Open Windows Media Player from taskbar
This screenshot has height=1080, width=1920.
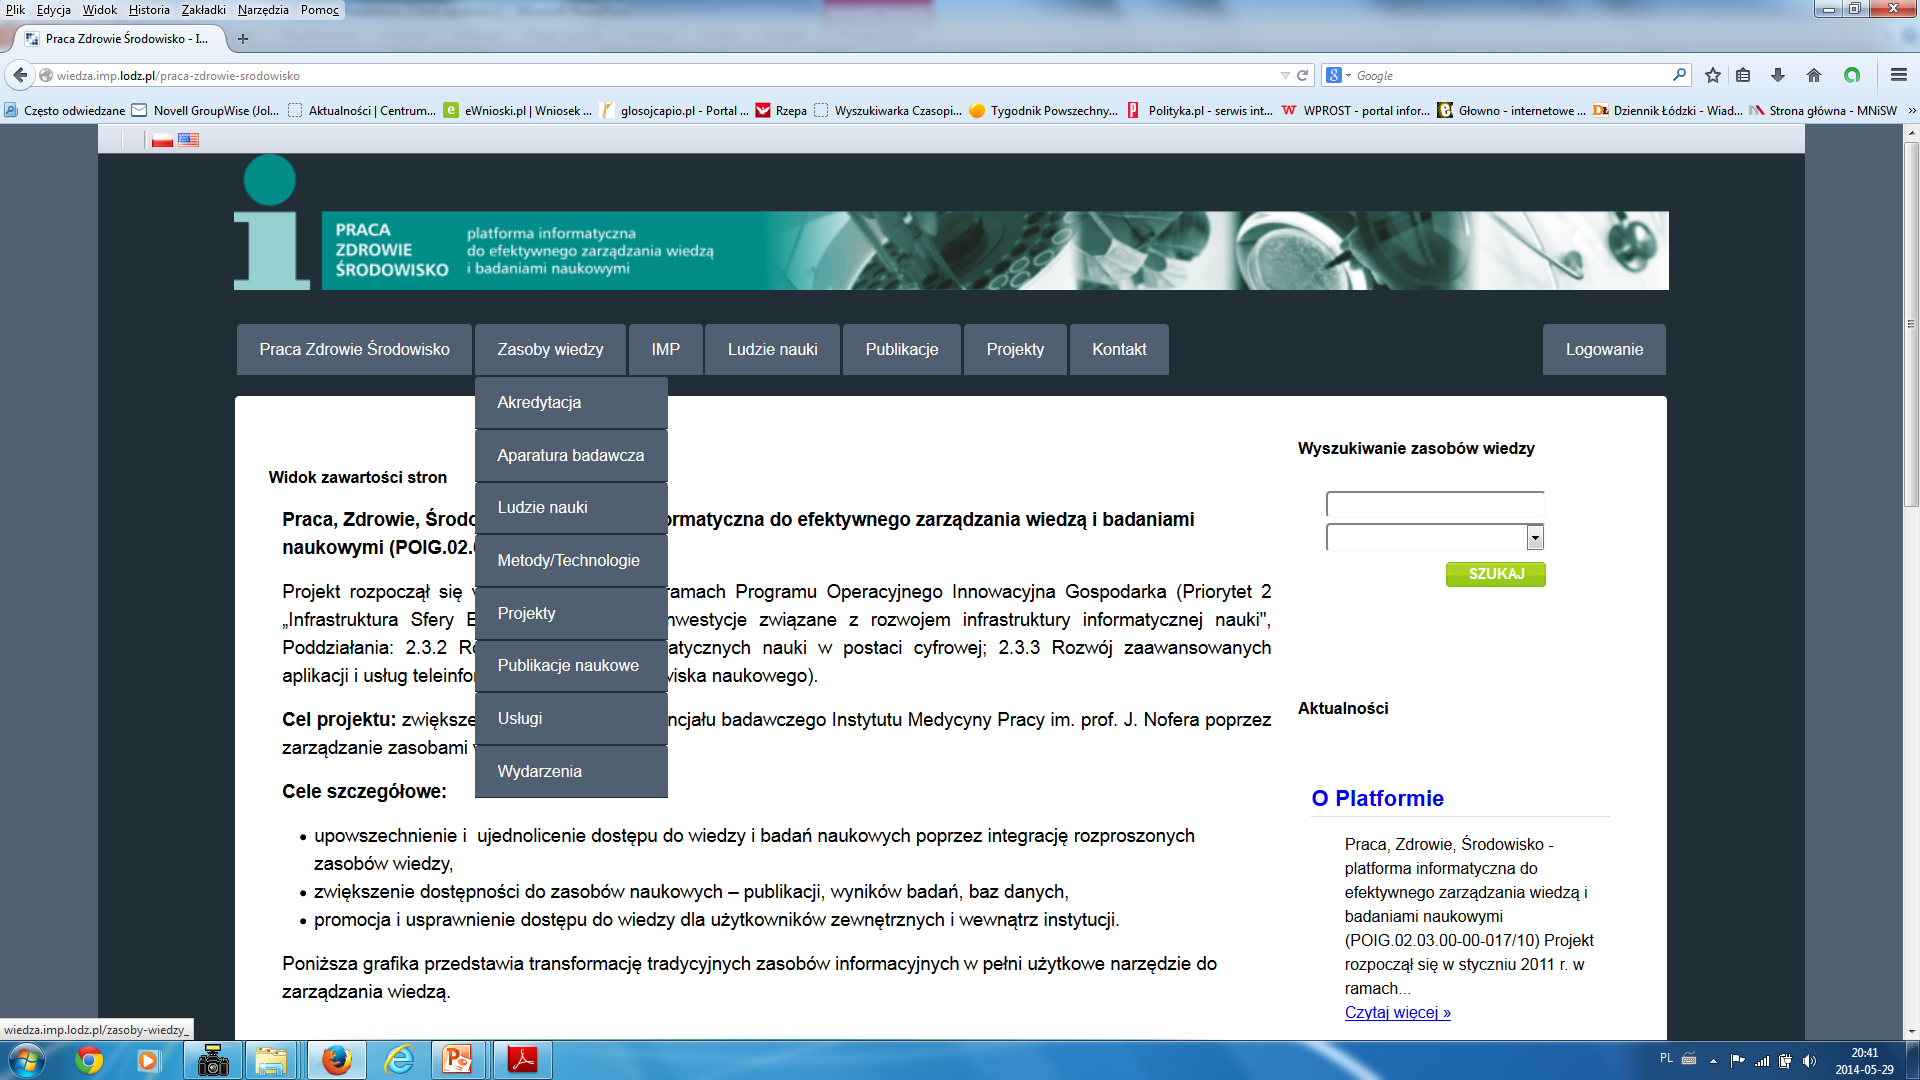click(x=148, y=1060)
